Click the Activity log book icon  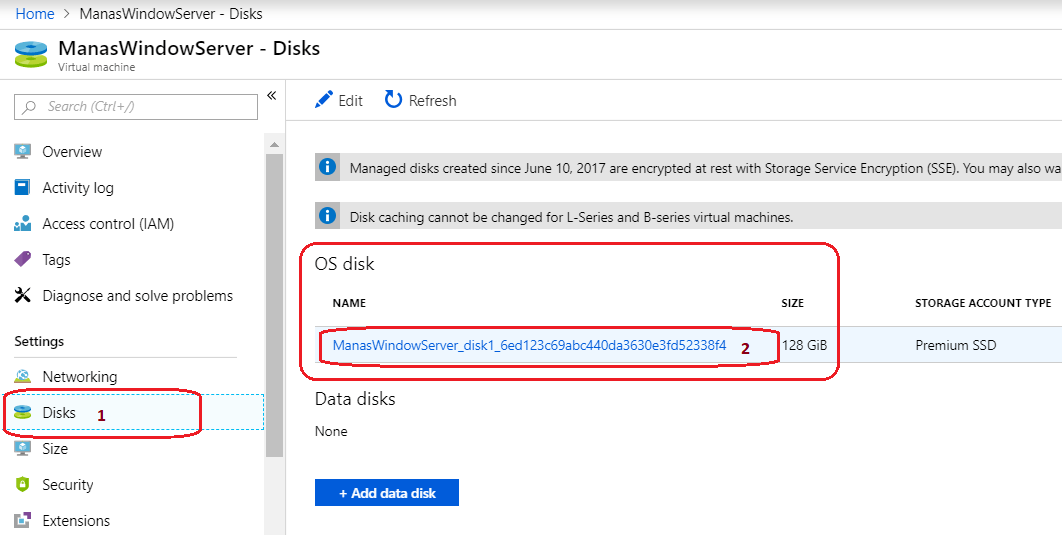click(x=23, y=188)
